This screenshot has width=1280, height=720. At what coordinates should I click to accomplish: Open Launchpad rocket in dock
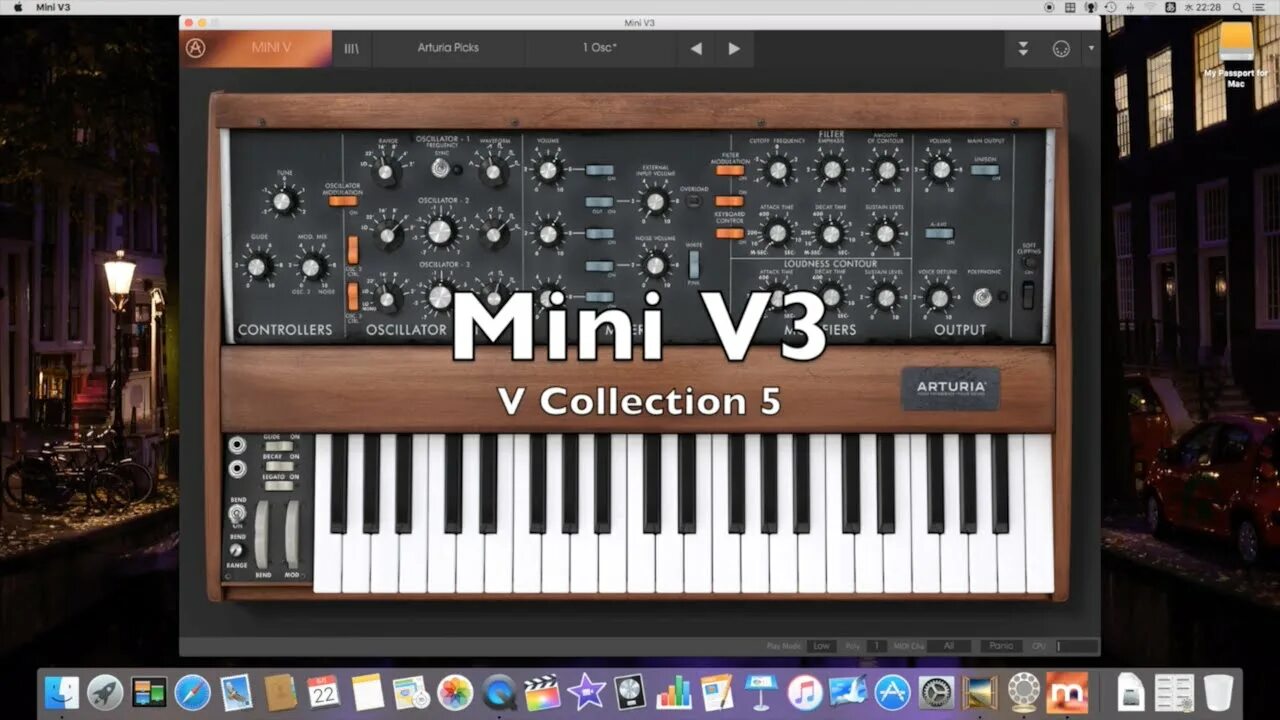click(105, 692)
